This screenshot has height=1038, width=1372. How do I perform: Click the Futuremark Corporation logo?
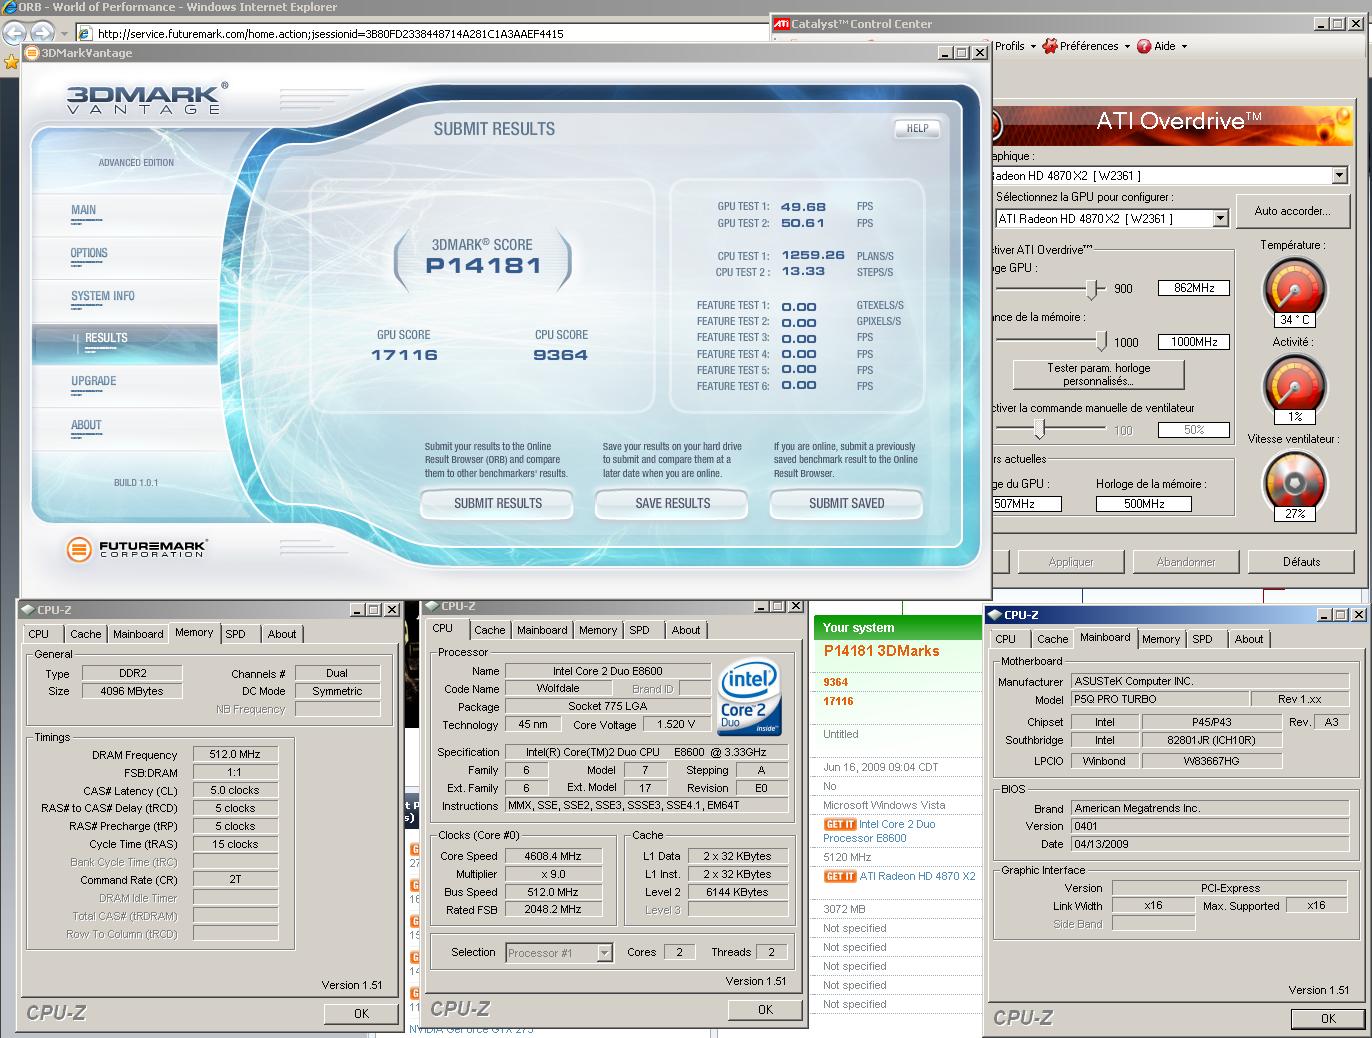(137, 548)
